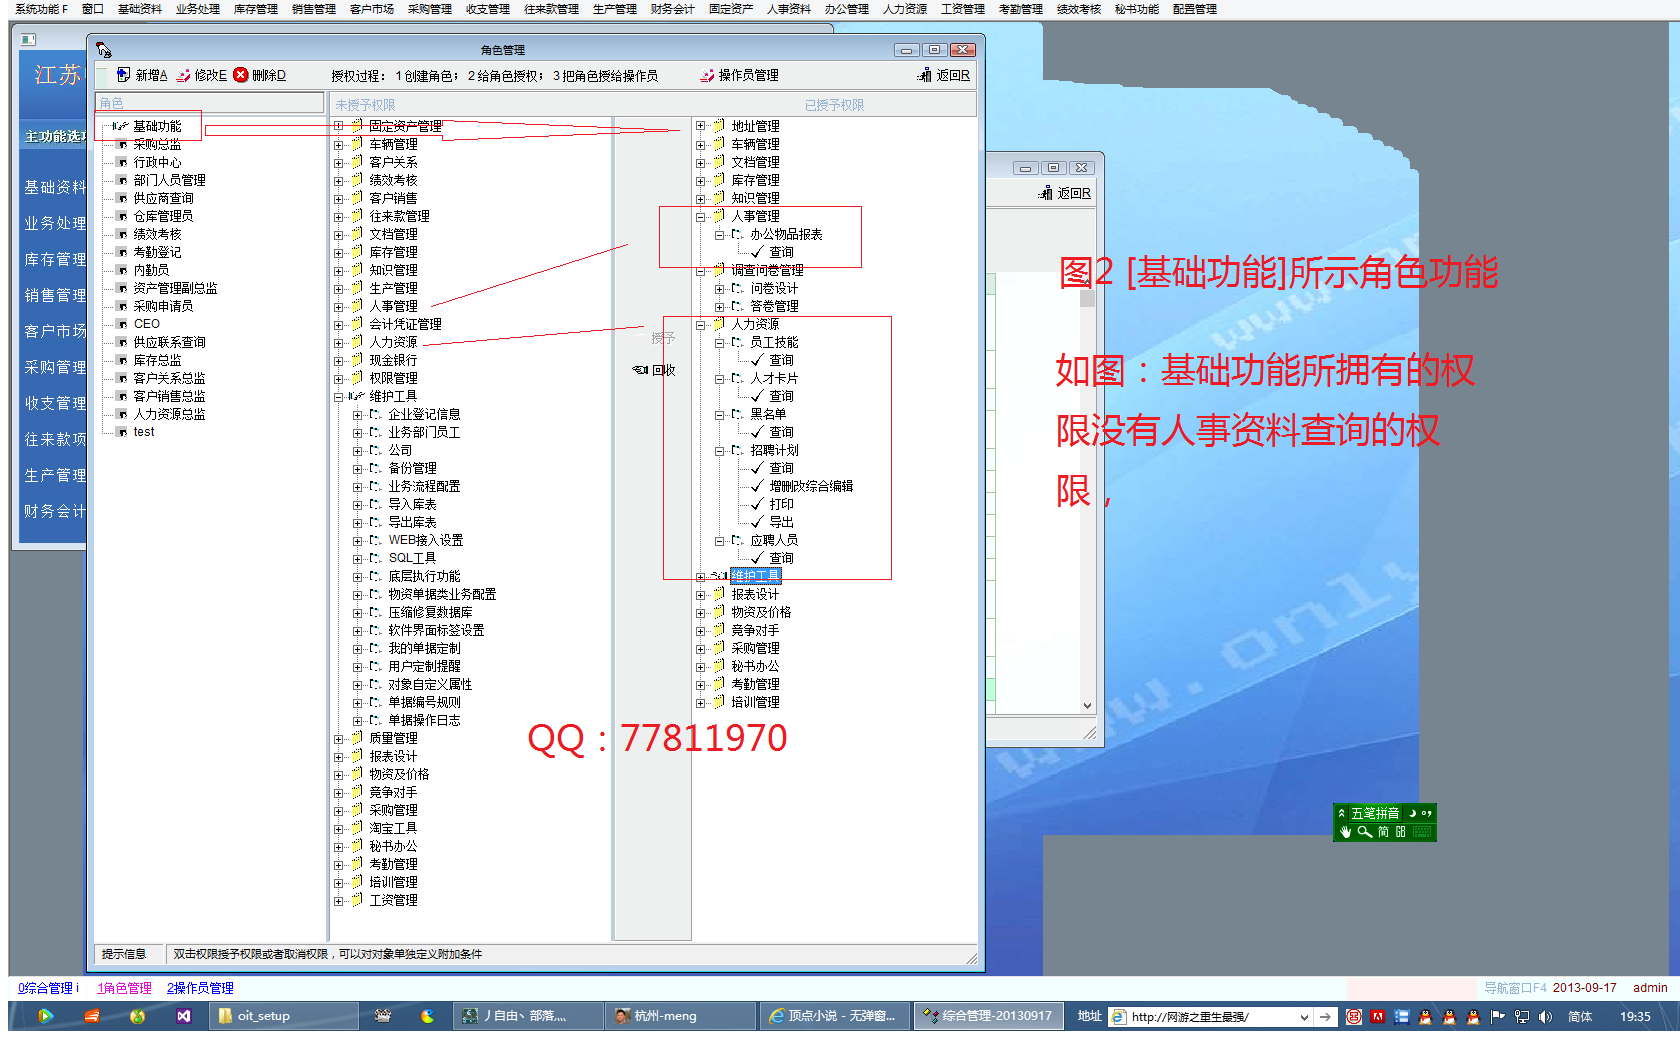The height and width of the screenshot is (1050, 1680).
Task: Click the scrollbar down arrow in background window
Action: [x=1087, y=705]
